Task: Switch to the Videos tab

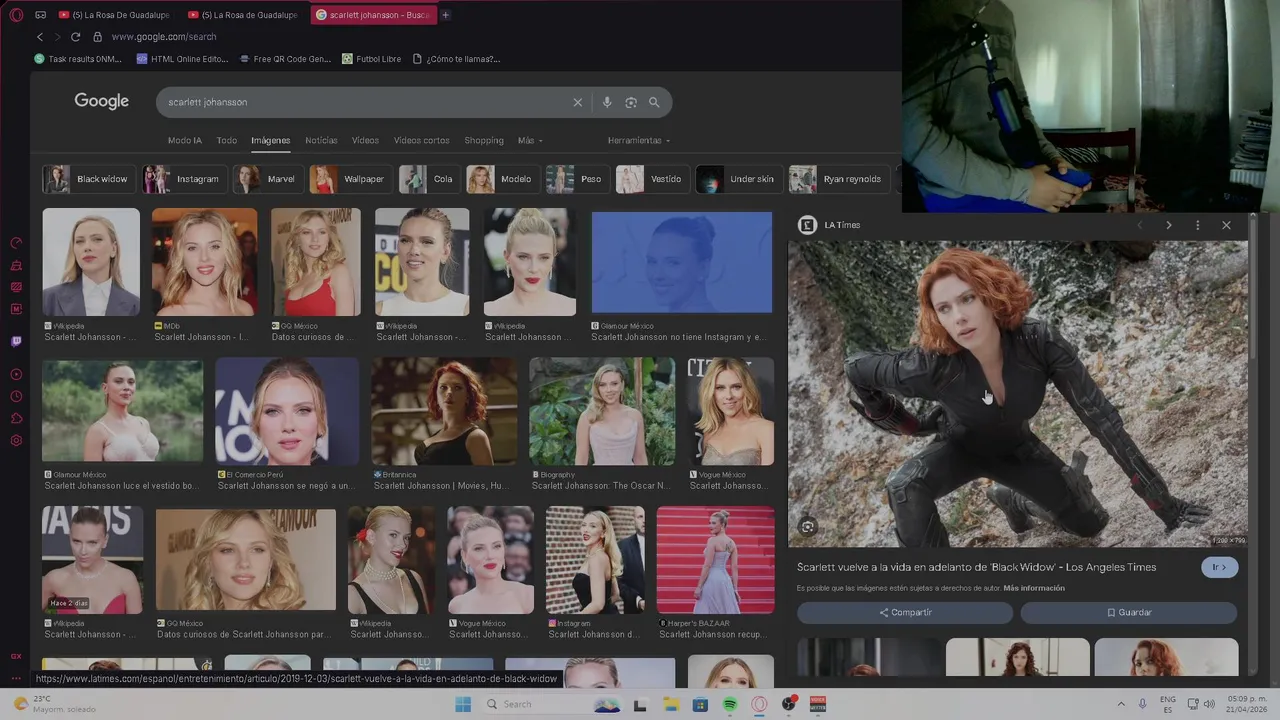Action: [x=365, y=140]
